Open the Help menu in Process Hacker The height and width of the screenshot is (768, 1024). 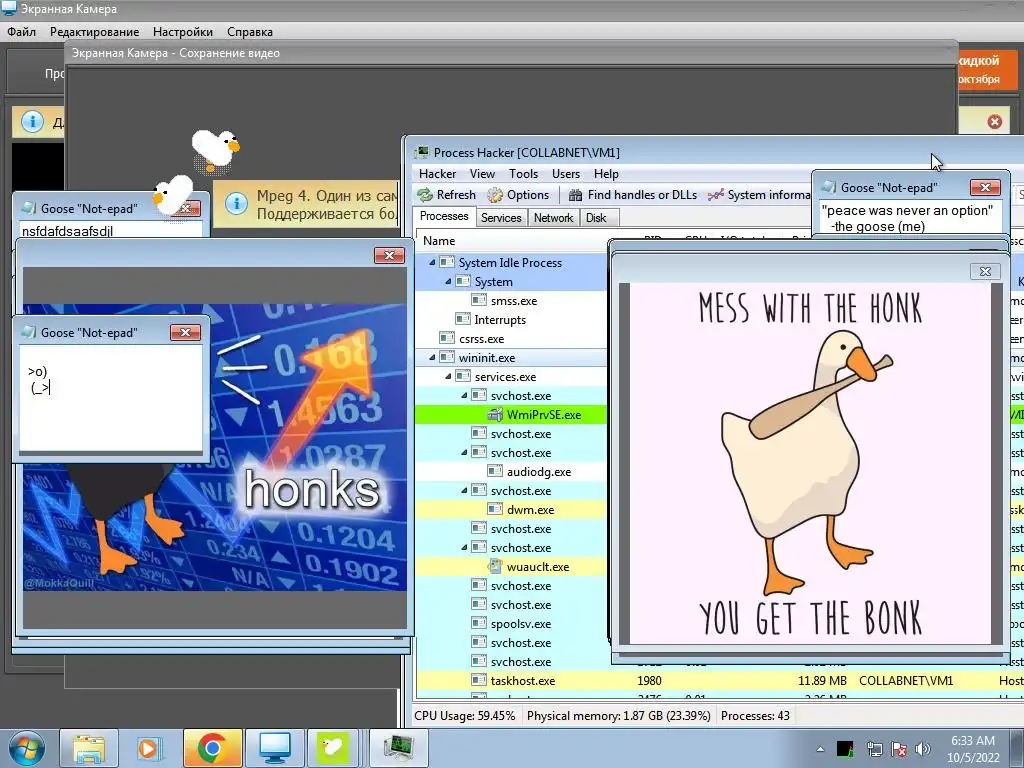606,174
